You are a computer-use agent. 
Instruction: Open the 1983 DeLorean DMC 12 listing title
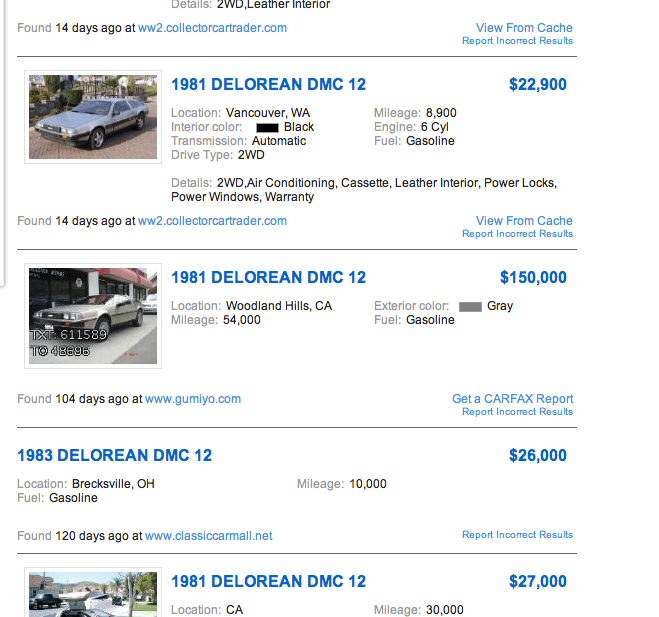pos(114,456)
